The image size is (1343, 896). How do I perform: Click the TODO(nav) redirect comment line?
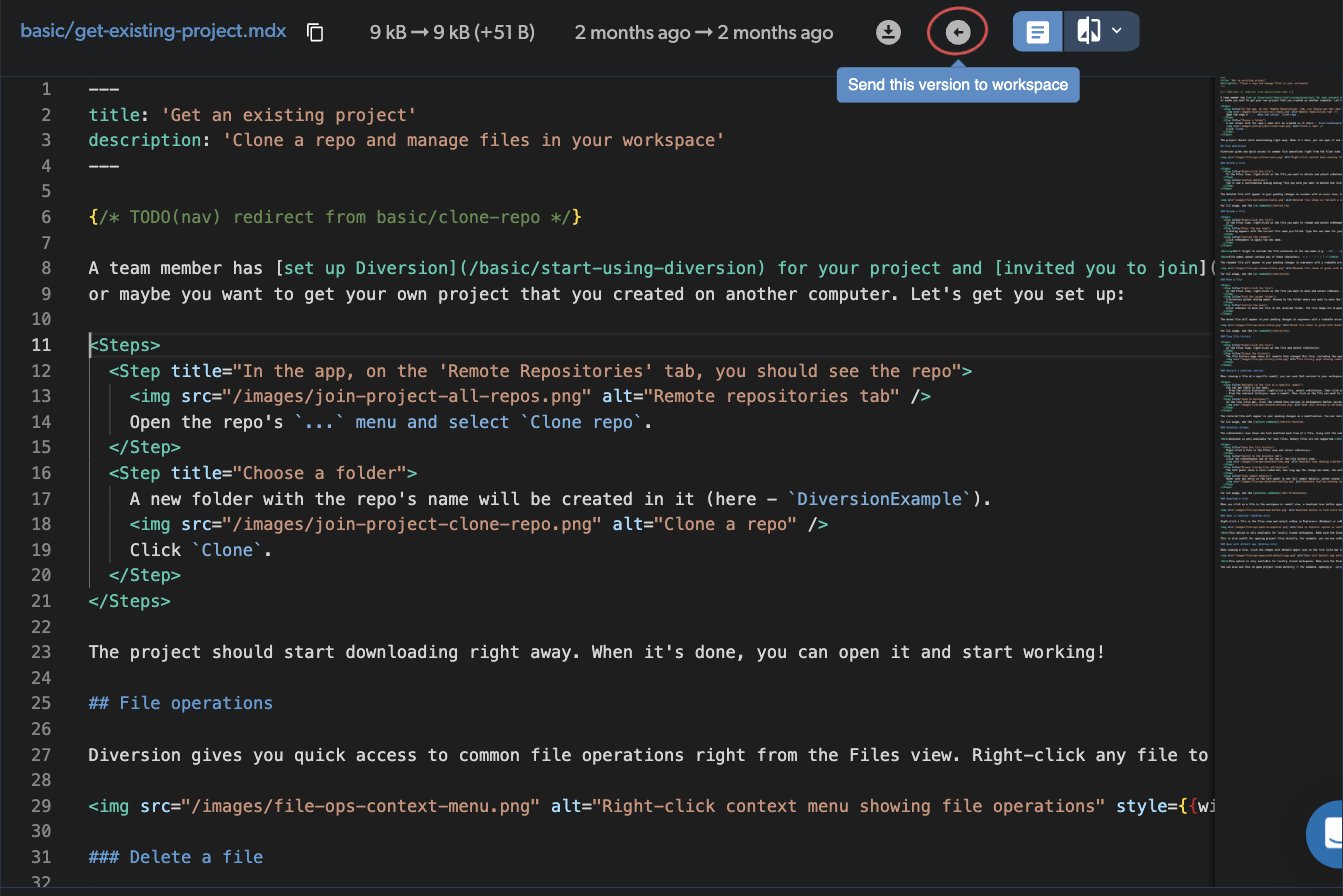tap(335, 217)
